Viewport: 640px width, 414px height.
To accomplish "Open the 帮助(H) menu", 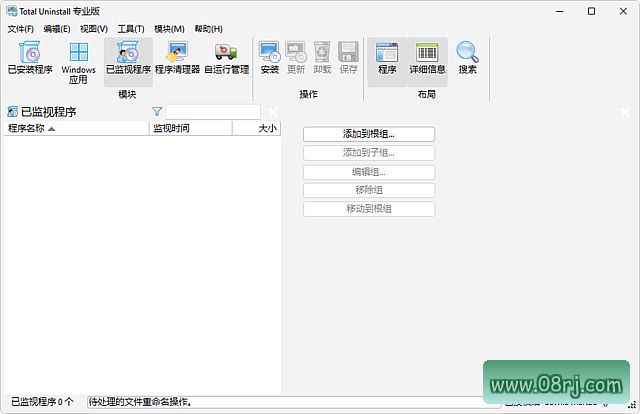I will [x=209, y=29].
